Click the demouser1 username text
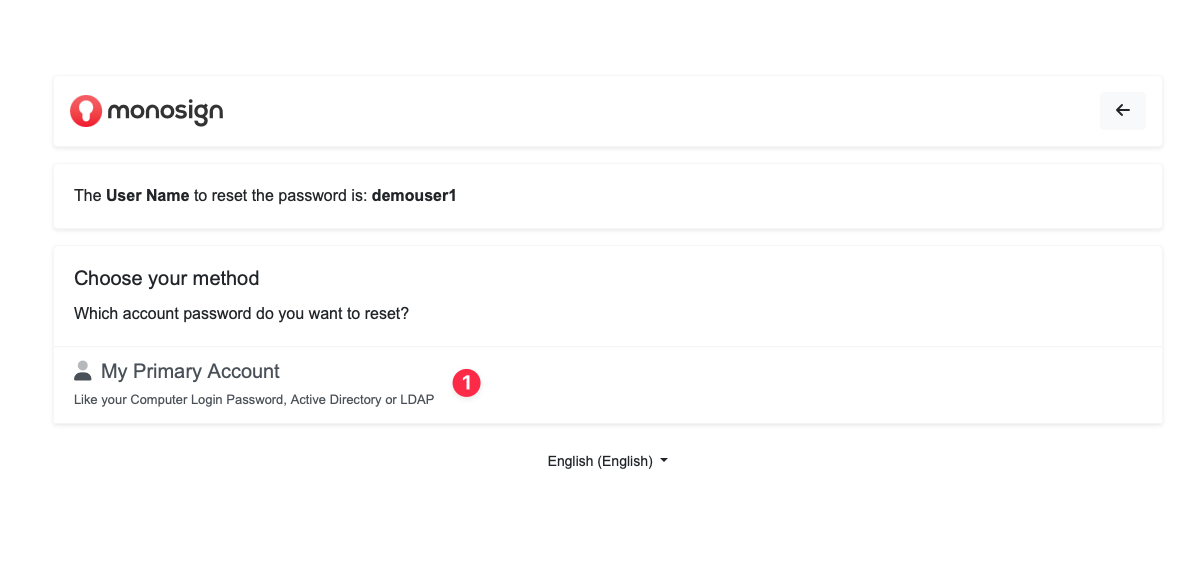This screenshot has width=1194, height=581. click(414, 196)
